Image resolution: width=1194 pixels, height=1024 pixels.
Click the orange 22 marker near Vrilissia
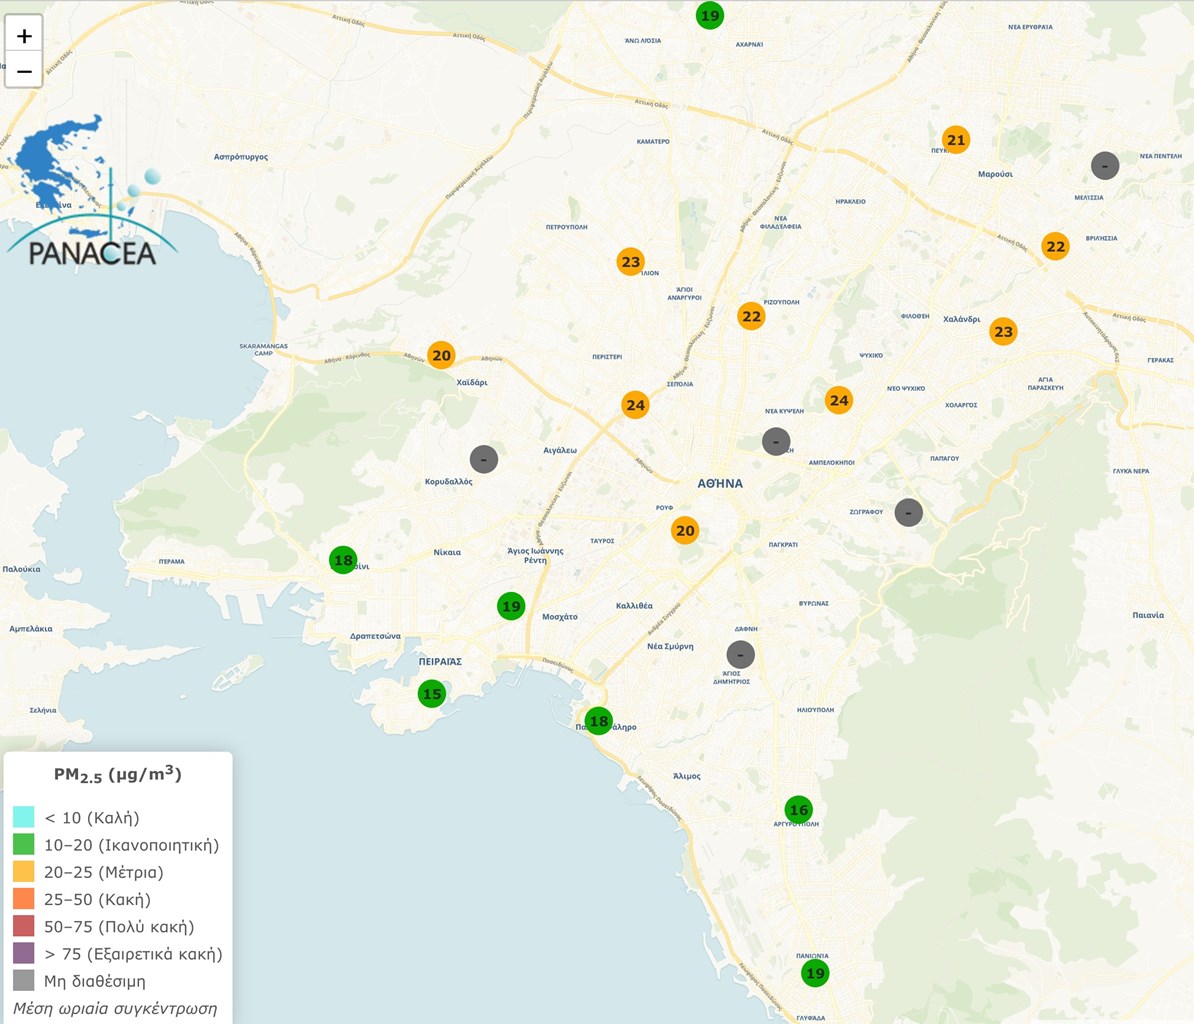1055,247
